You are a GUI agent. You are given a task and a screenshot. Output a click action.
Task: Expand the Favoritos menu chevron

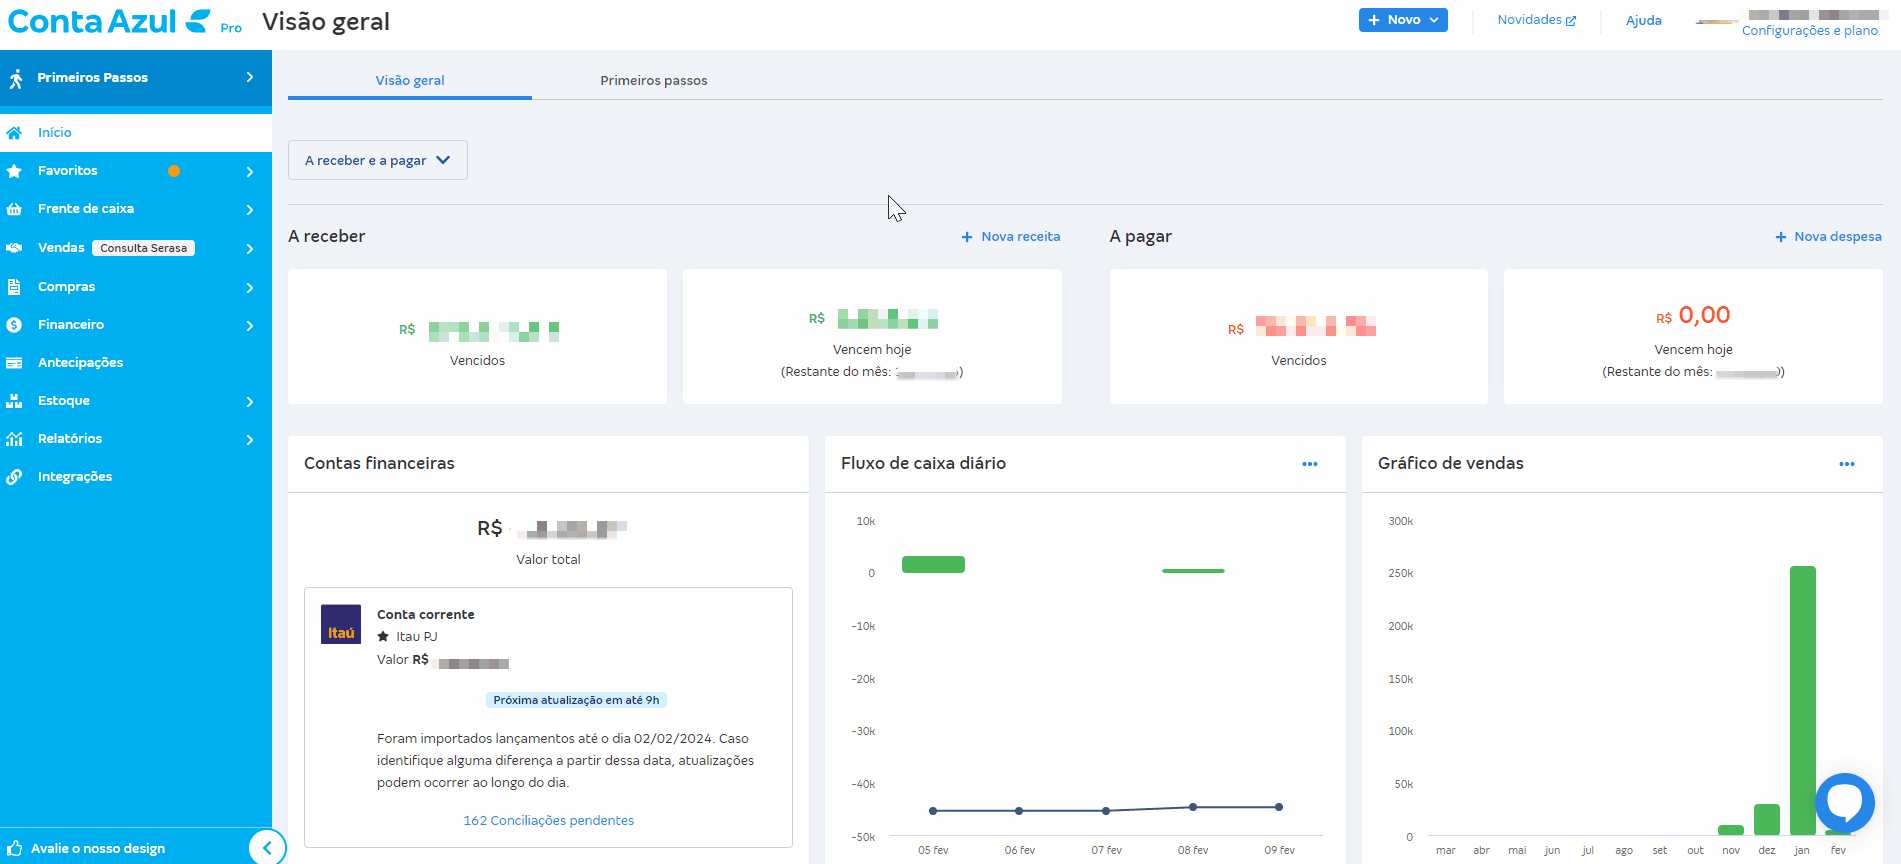pyautogui.click(x=250, y=172)
